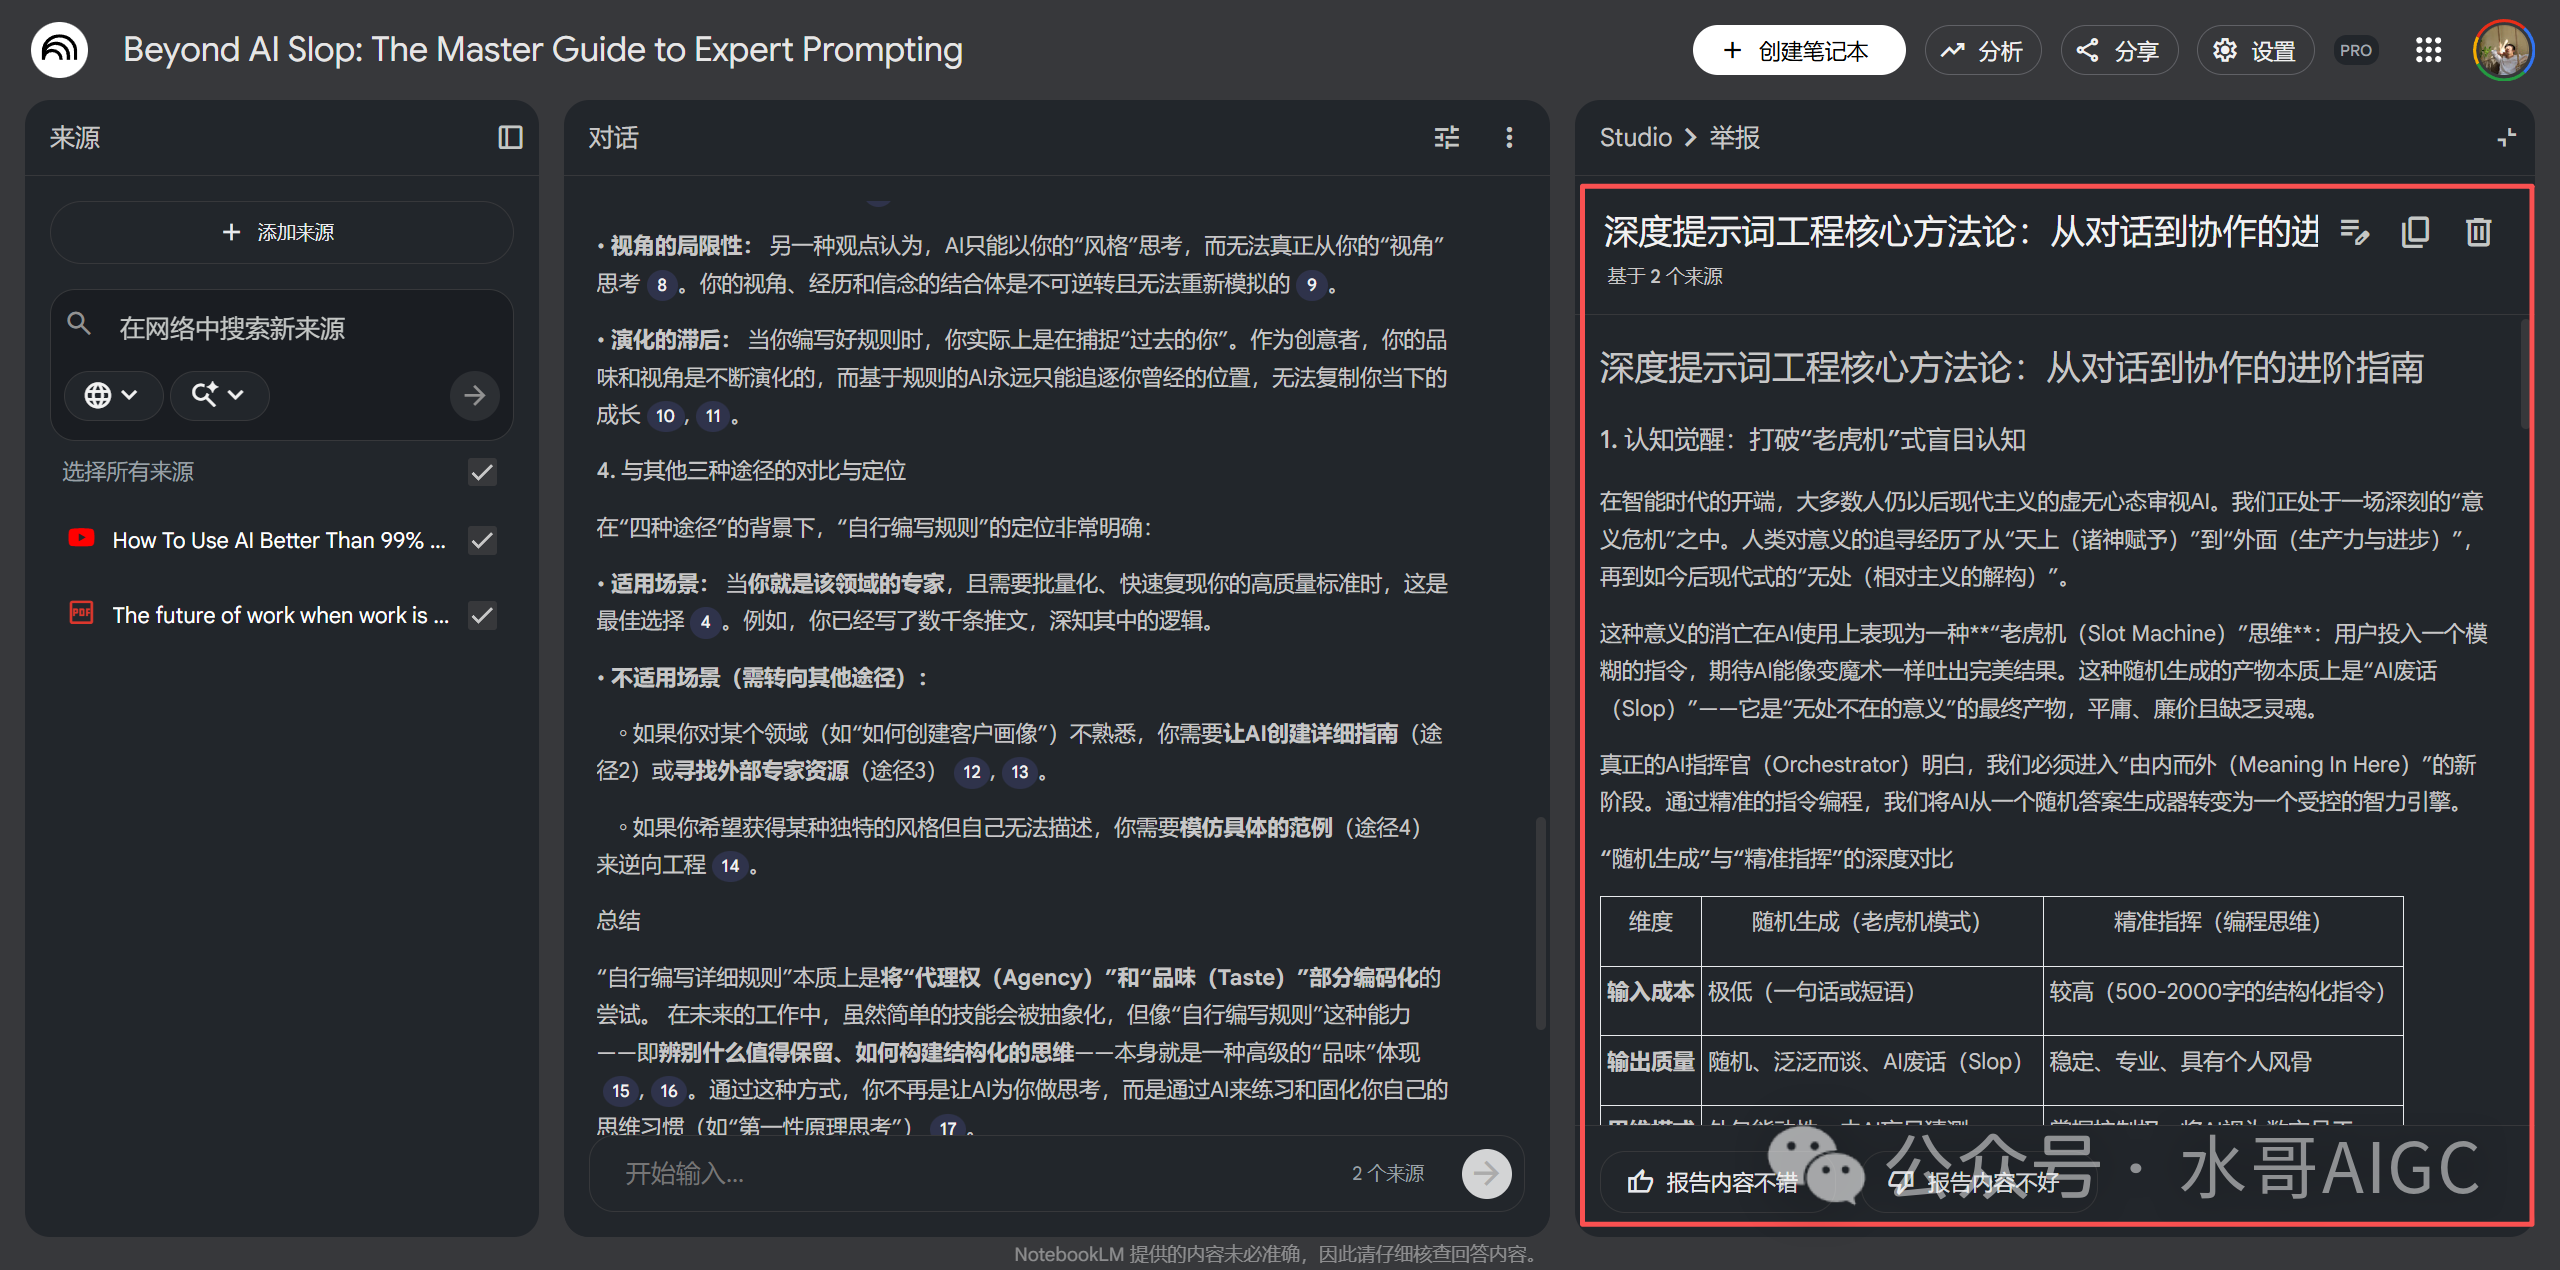The width and height of the screenshot is (2560, 1270).
Task: Click the 添加来源 button
Action: point(281,232)
